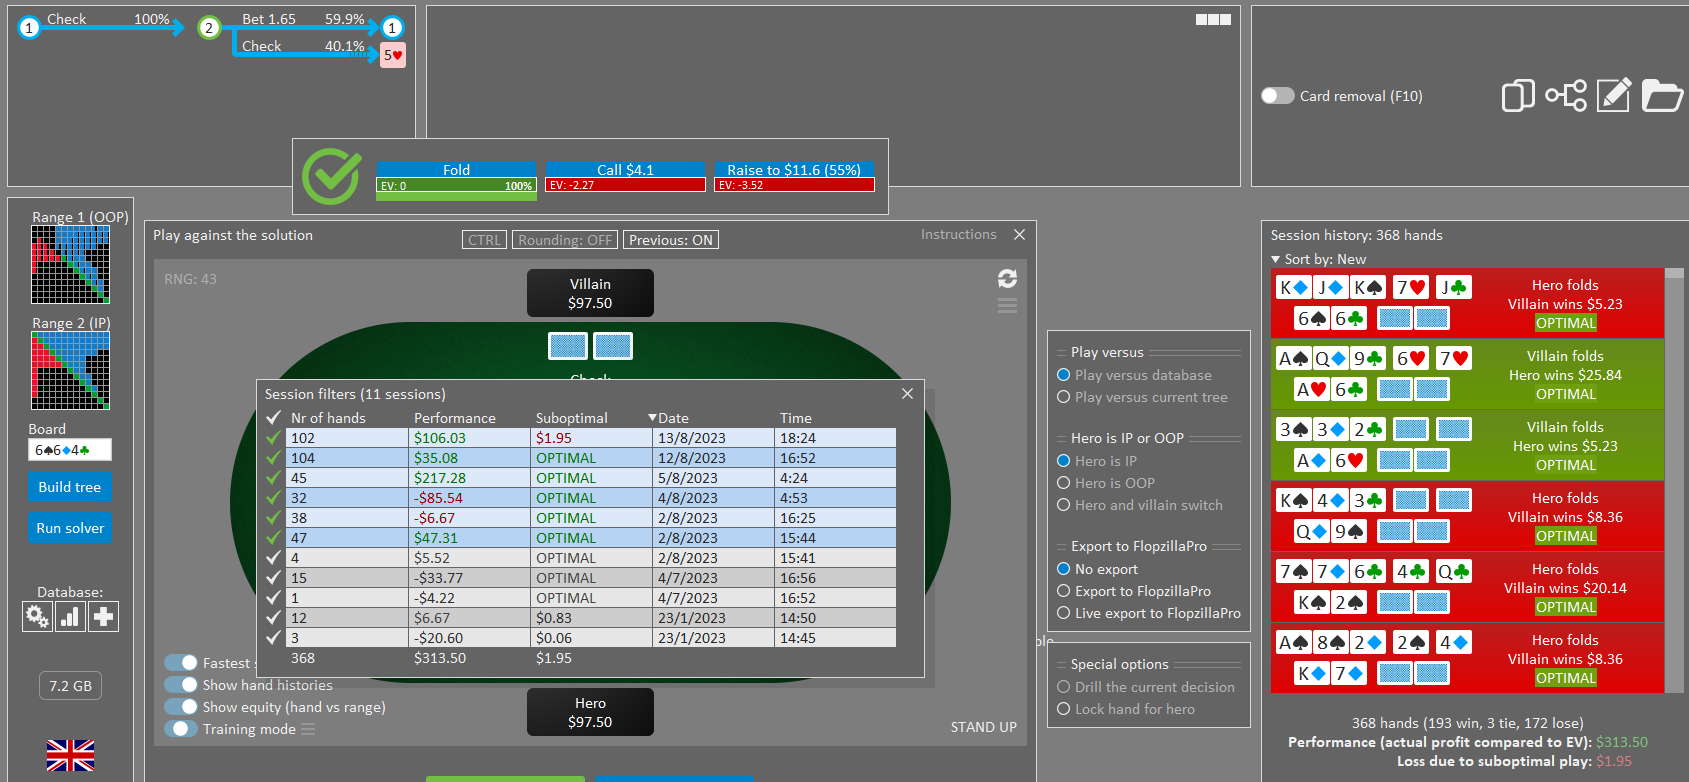This screenshot has width=1689, height=782.
Task: Select the Raise to $11.6 (55%) bar
Action: tap(794, 177)
